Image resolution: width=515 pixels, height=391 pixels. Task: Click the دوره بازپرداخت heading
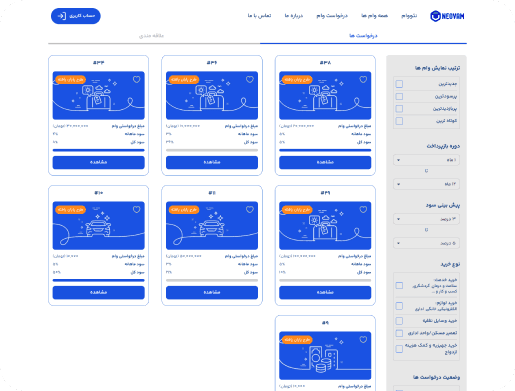[x=443, y=146]
